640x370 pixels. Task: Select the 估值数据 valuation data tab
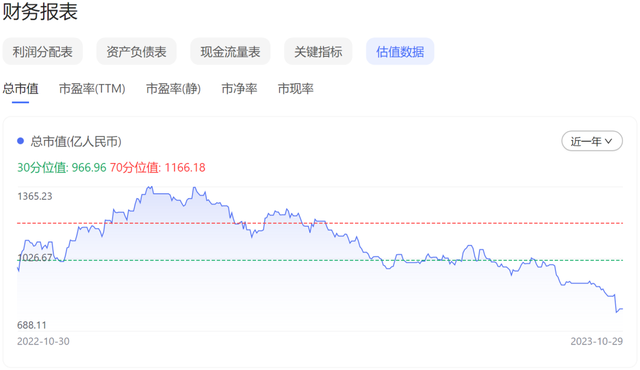tap(400, 52)
